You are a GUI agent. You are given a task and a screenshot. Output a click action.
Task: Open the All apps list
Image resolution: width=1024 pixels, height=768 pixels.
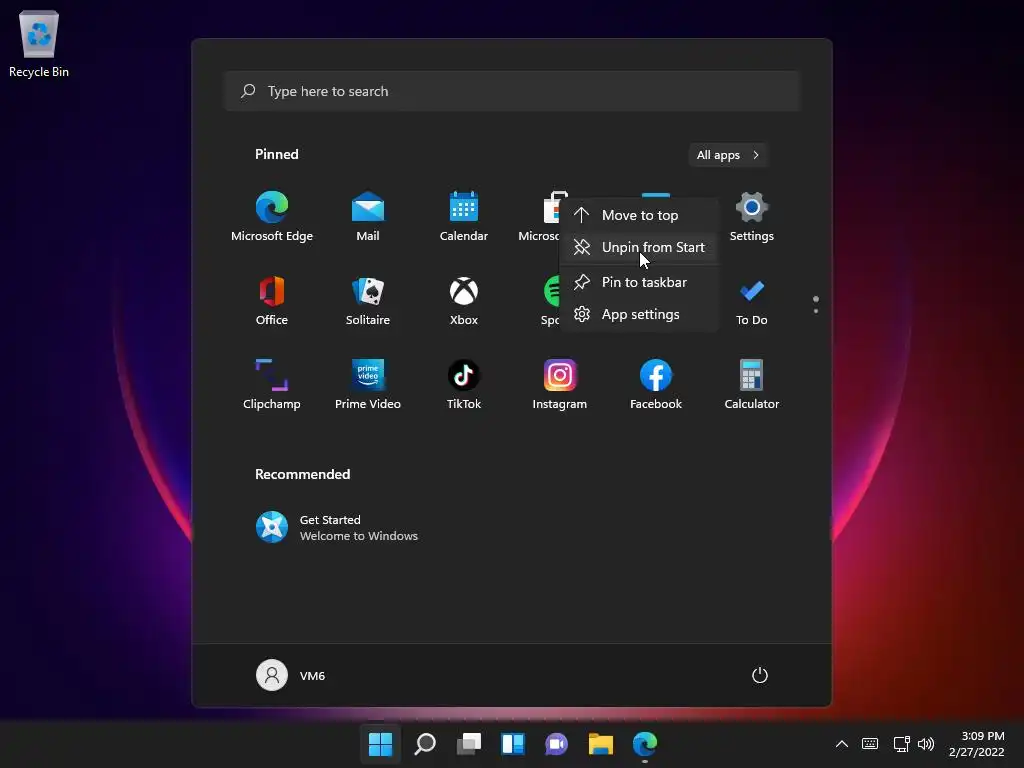tap(728, 155)
